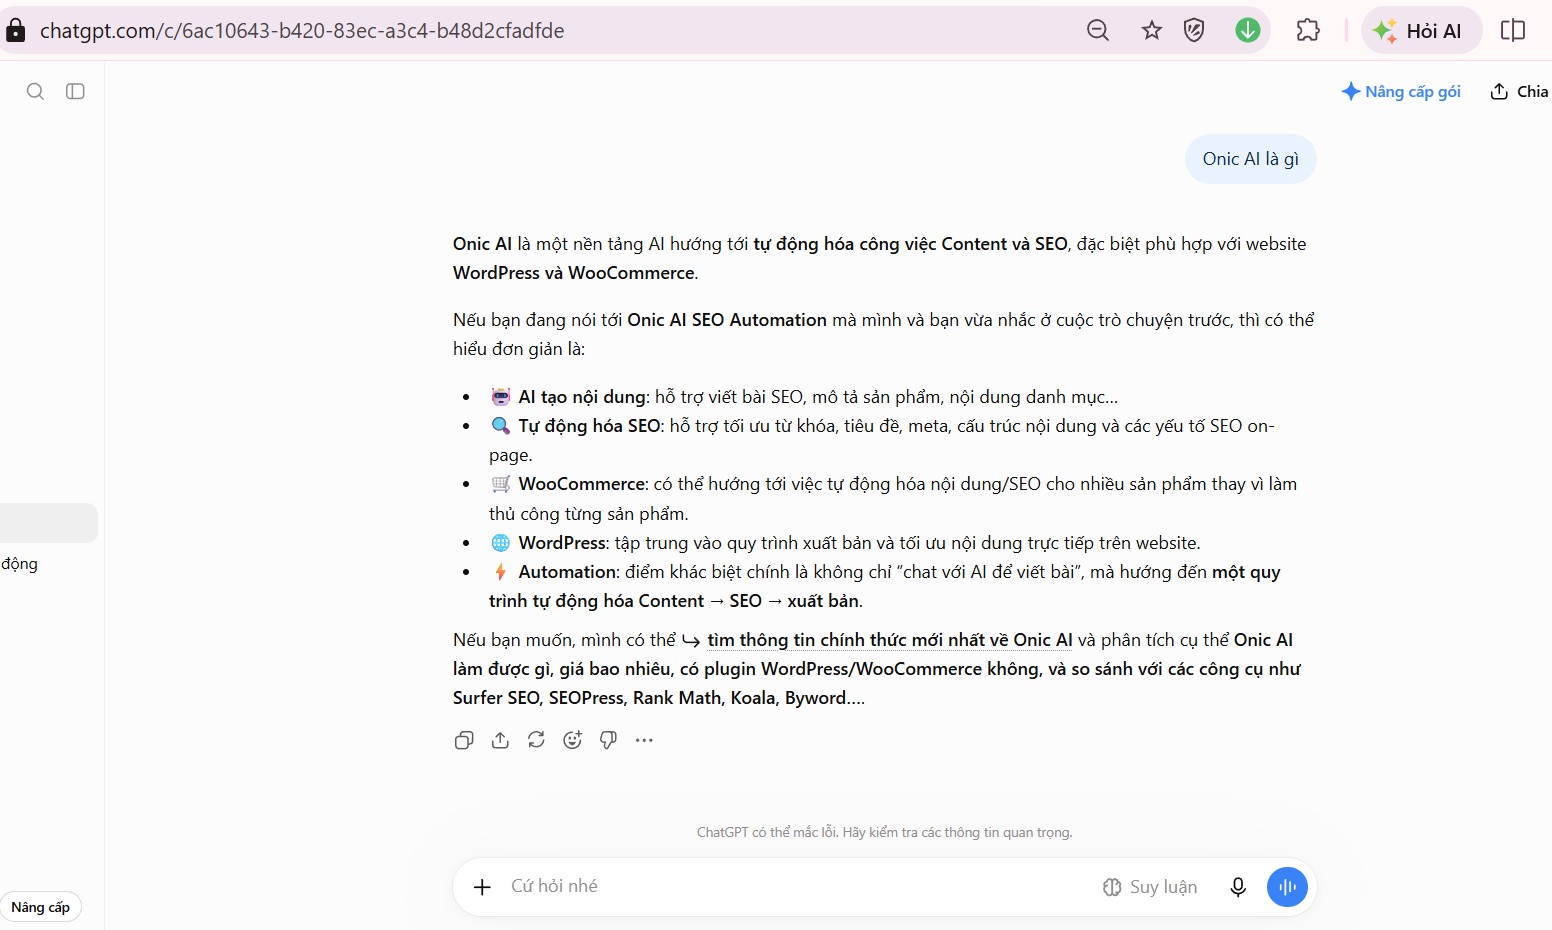Regenerate the response
1552x930 pixels.
(536, 740)
